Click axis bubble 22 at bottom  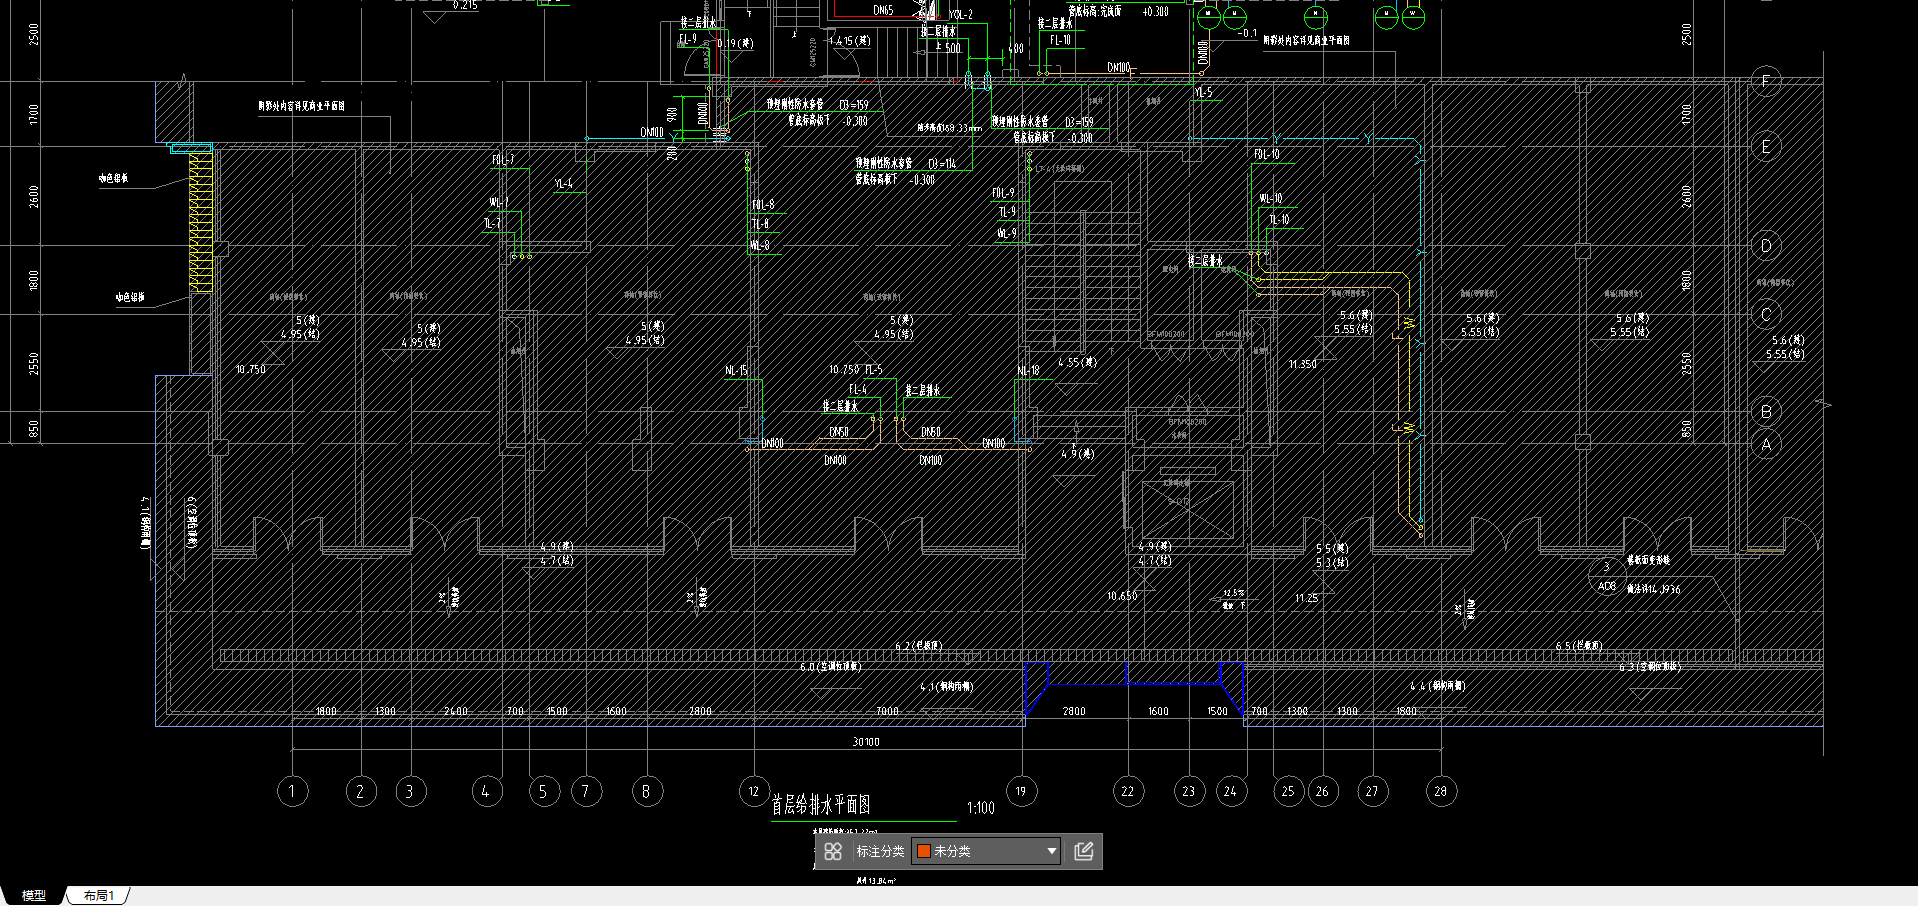coord(1128,791)
